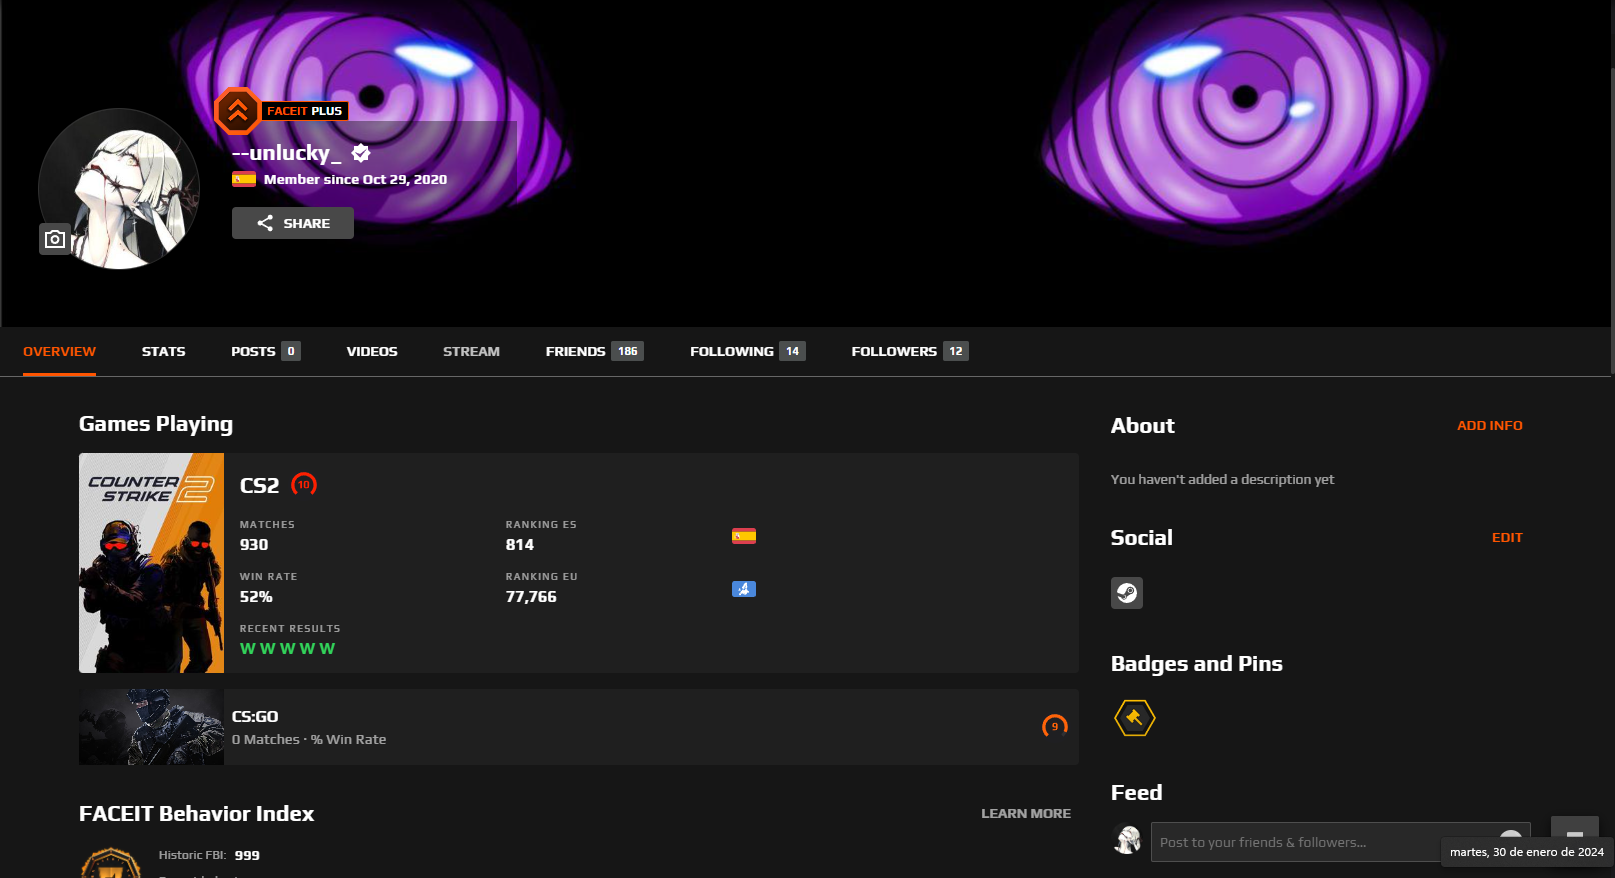Click Add Info in the About section
This screenshot has width=1615, height=878.
coord(1490,426)
